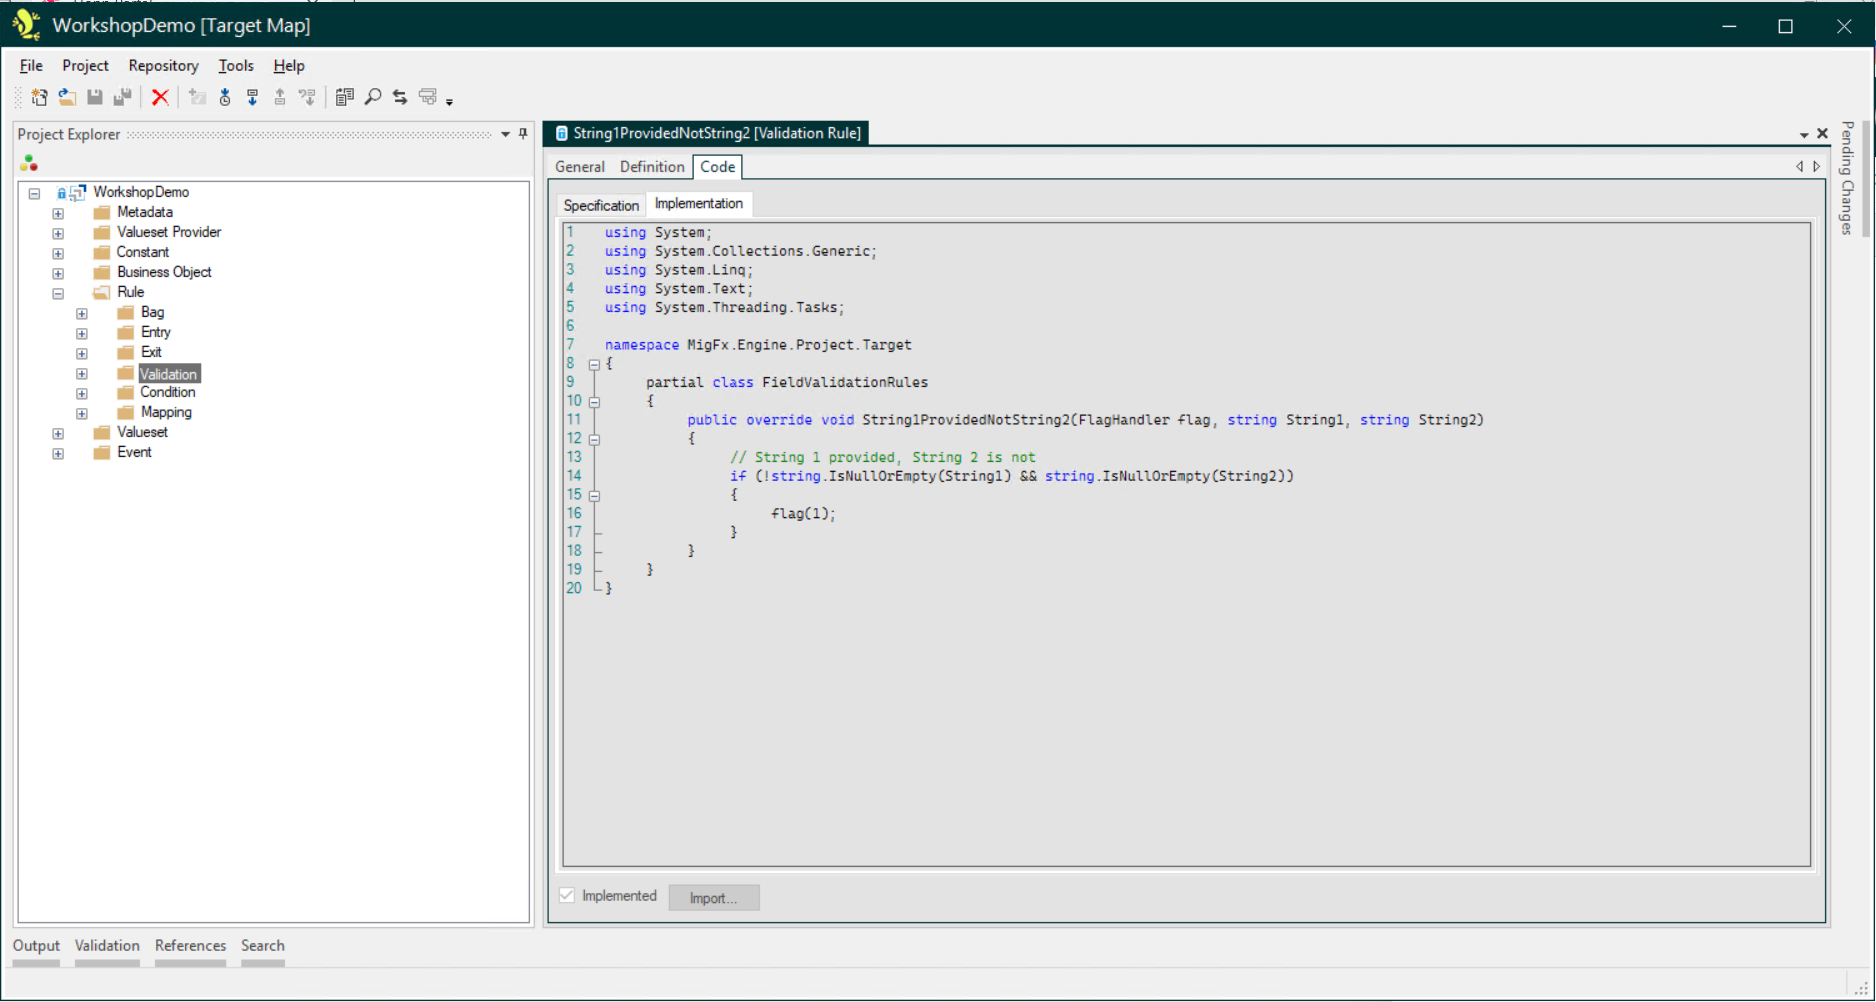Collapse the Rule folder in Project Explorer
The image size is (1876, 1002).
point(57,293)
